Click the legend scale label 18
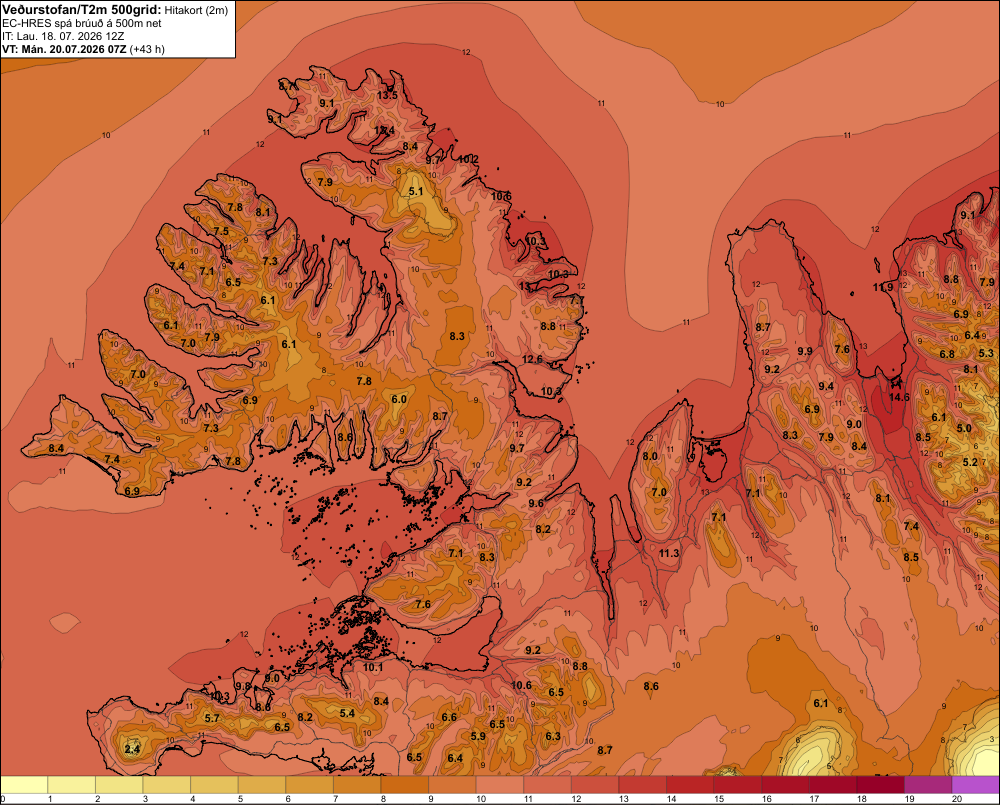The height and width of the screenshot is (805, 1000). [862, 799]
